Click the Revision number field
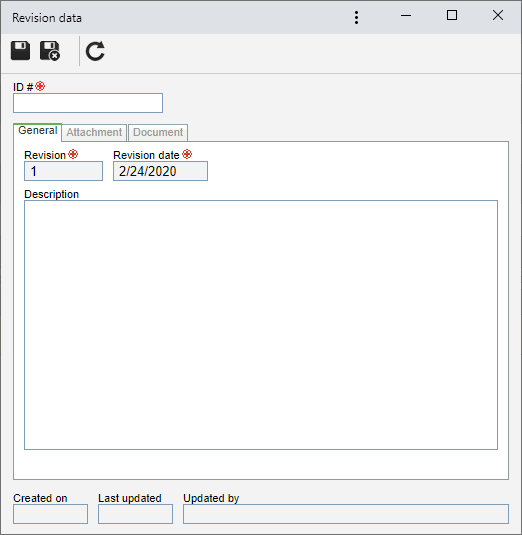The width and height of the screenshot is (522, 535). point(63,171)
